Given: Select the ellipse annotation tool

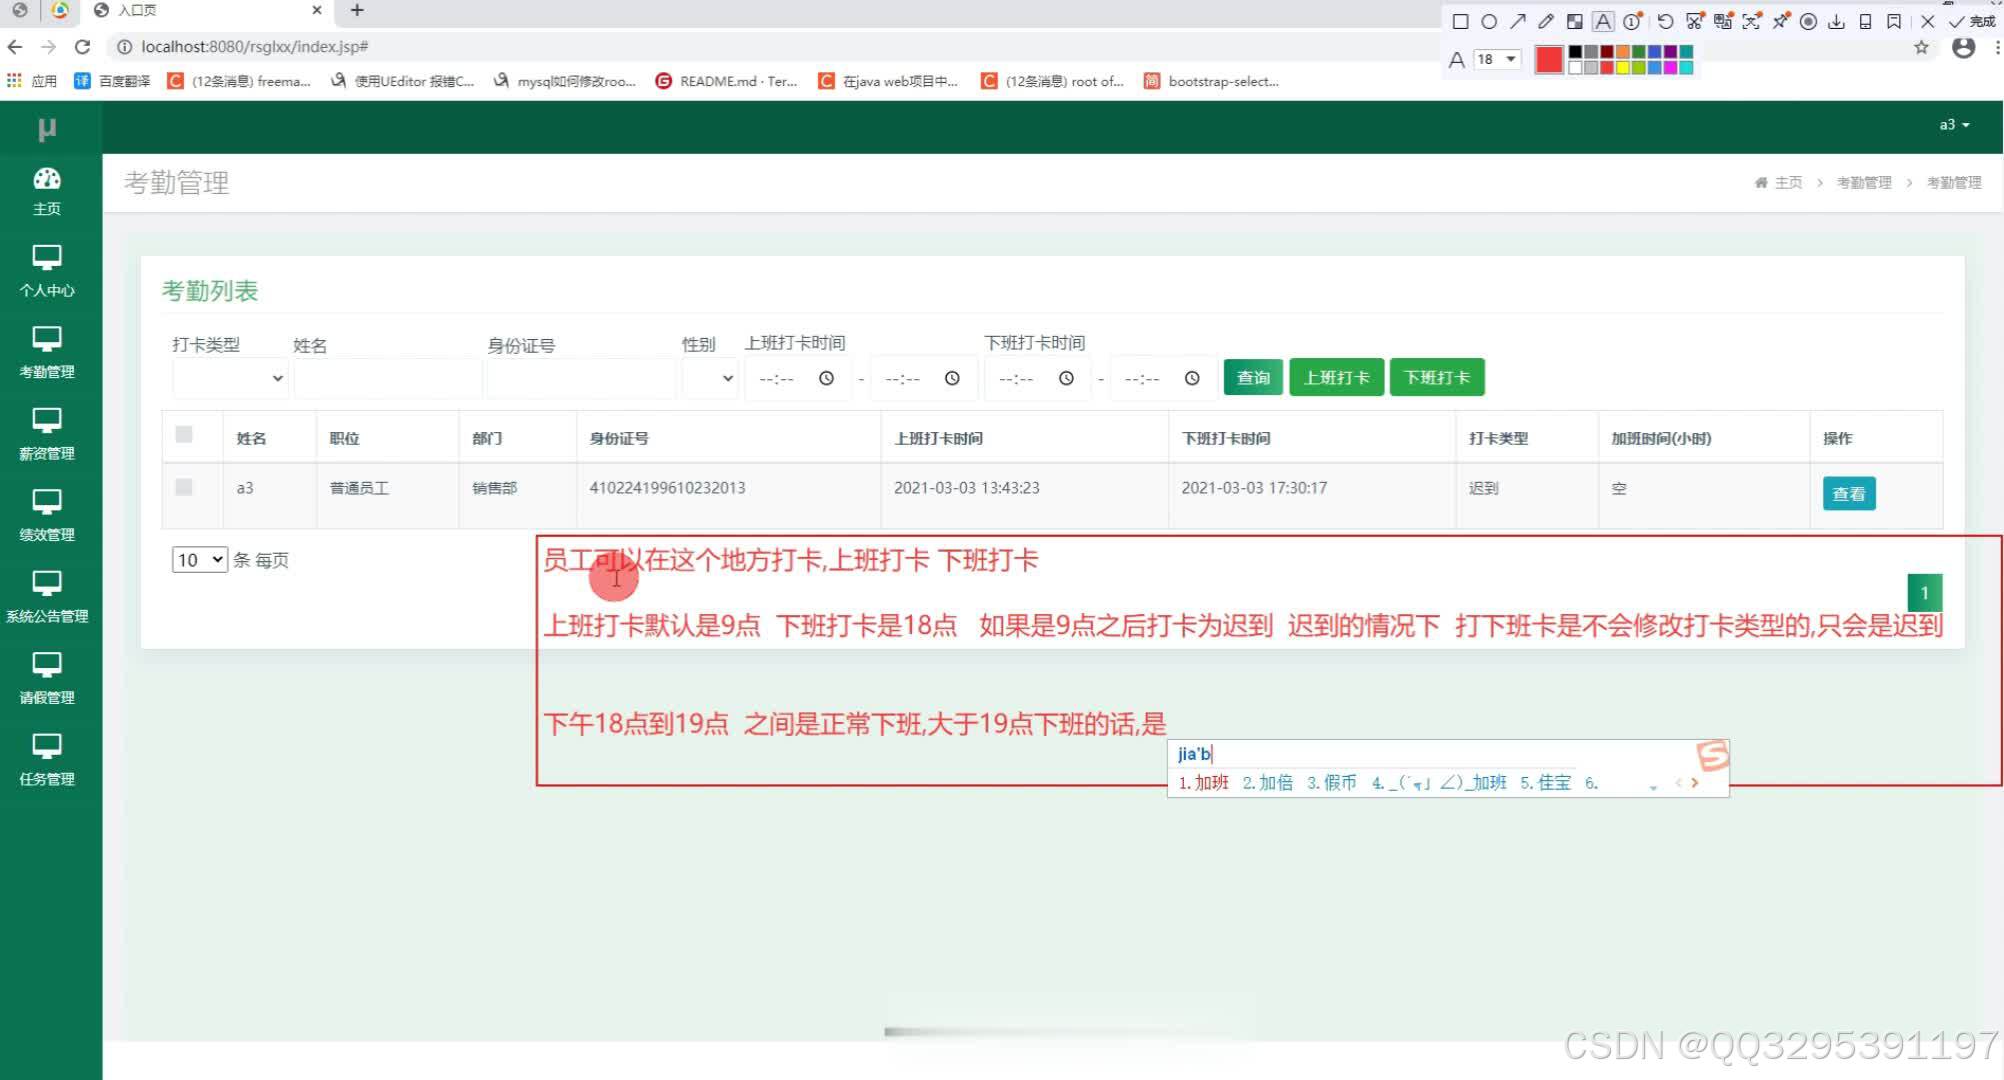Looking at the screenshot, I should [1489, 21].
